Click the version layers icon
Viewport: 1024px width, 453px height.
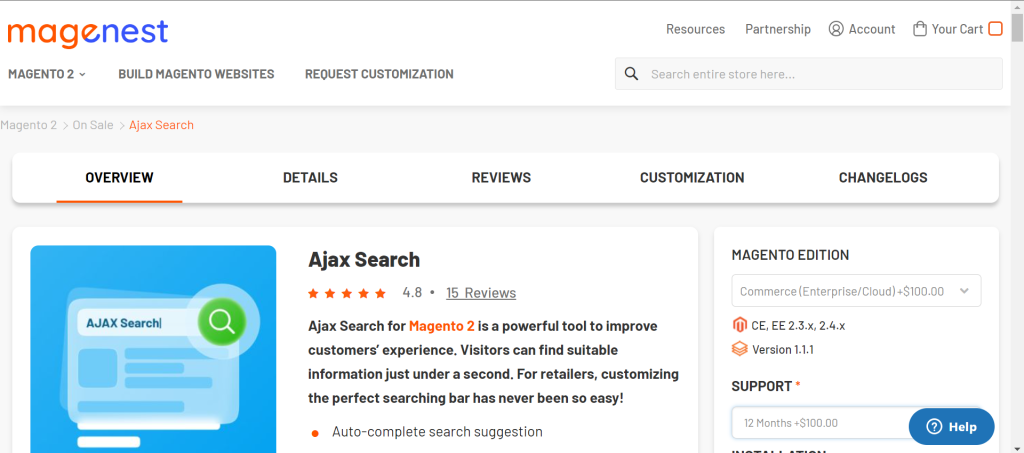click(x=740, y=349)
